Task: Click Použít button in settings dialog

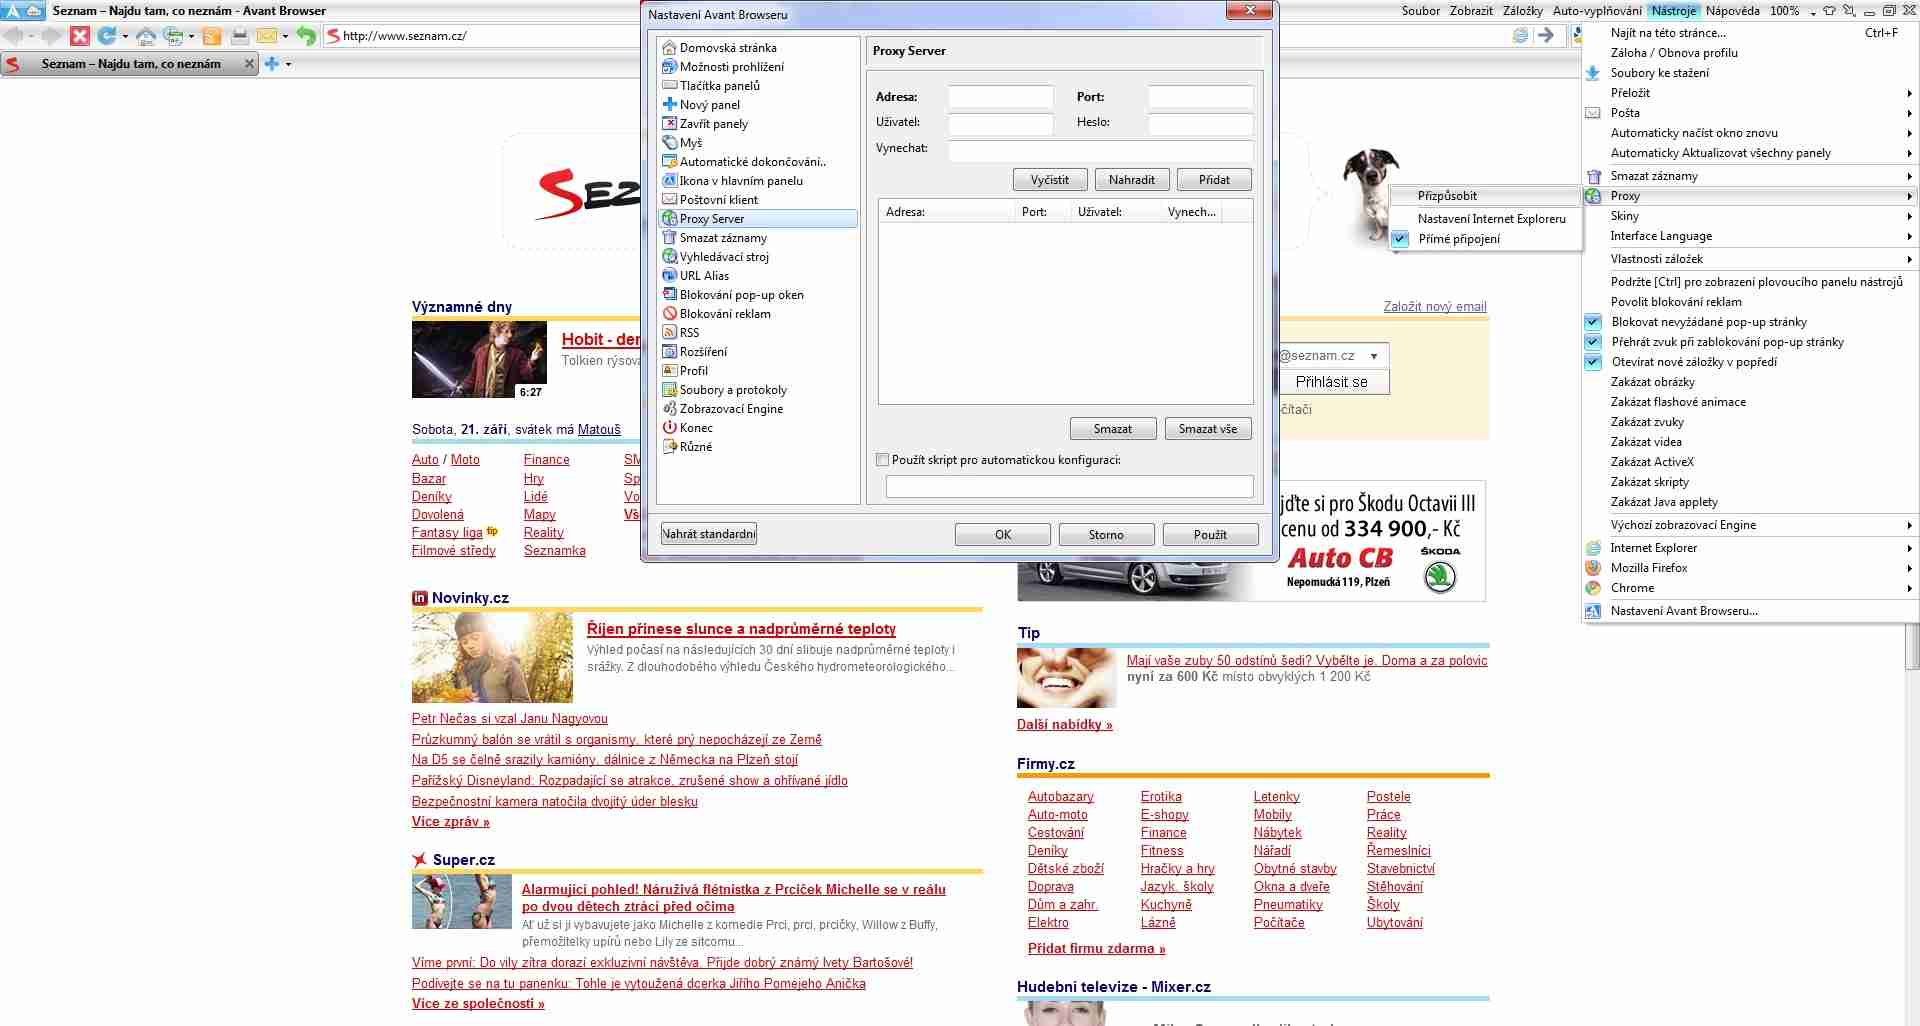Action: (1210, 535)
